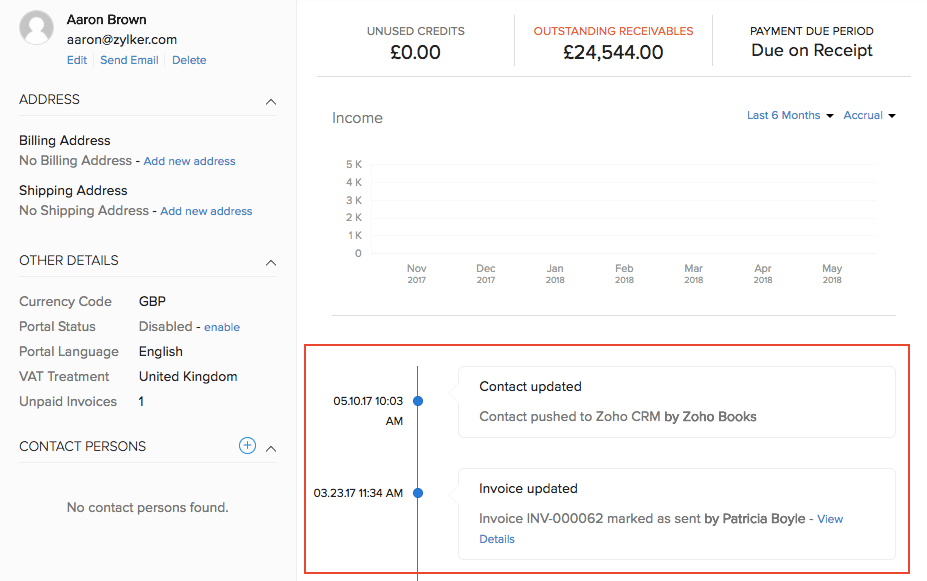Add new shipping address

[206, 211]
